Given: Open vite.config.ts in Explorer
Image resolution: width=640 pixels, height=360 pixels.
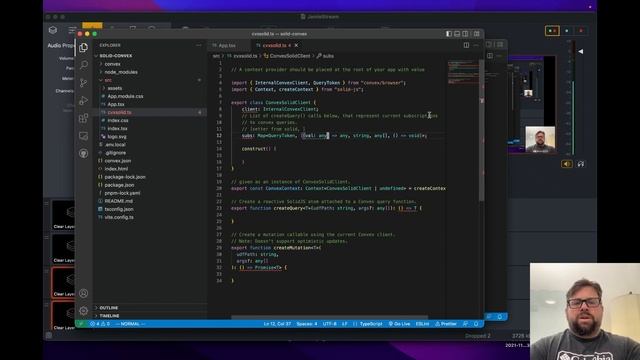Looking at the screenshot, I should pos(119,217).
